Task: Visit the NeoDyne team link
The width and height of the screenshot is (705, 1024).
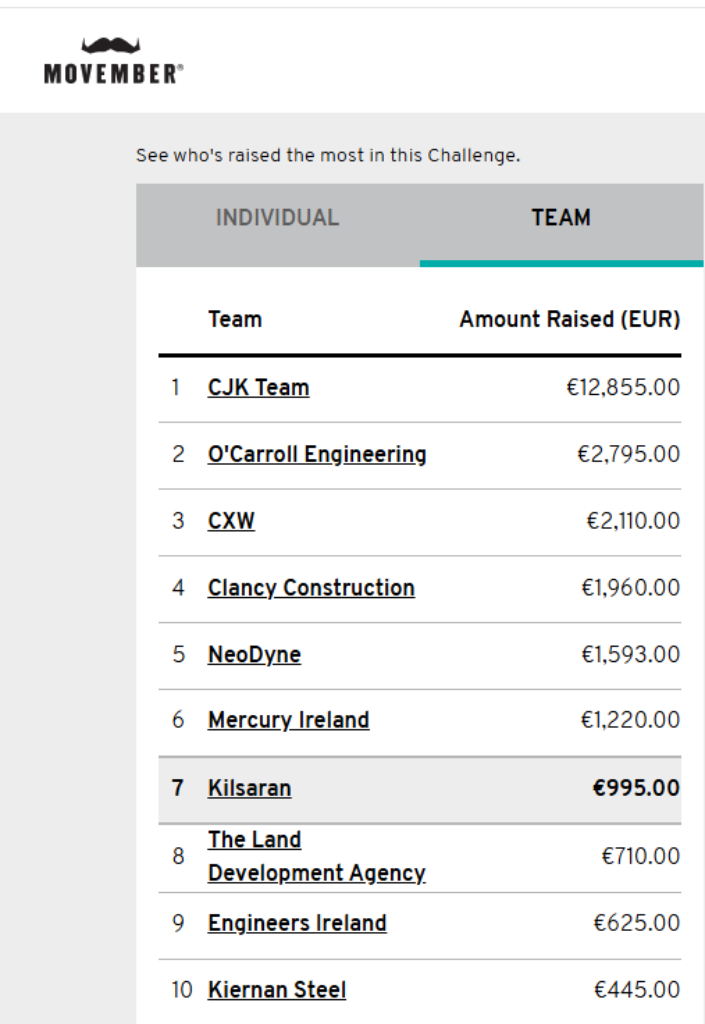Action: (254, 655)
